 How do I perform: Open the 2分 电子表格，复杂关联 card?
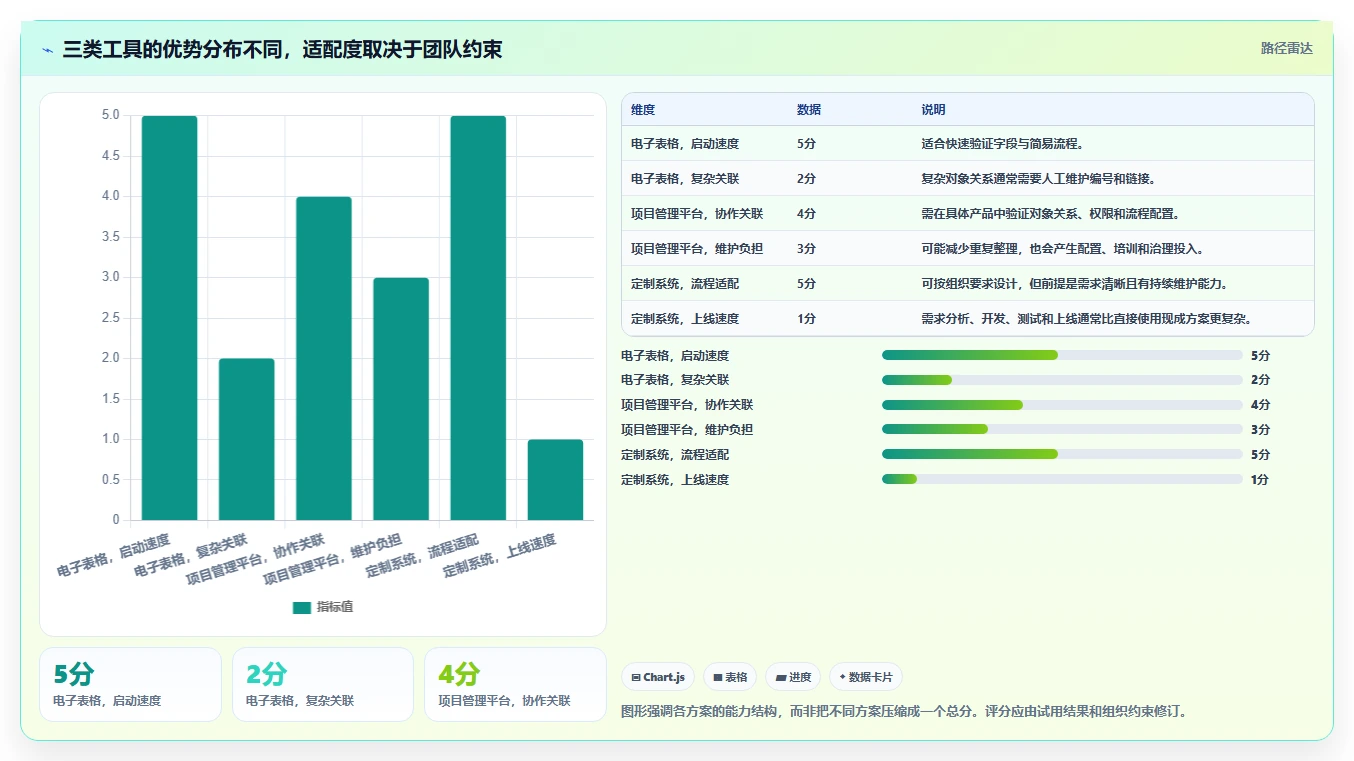323,684
